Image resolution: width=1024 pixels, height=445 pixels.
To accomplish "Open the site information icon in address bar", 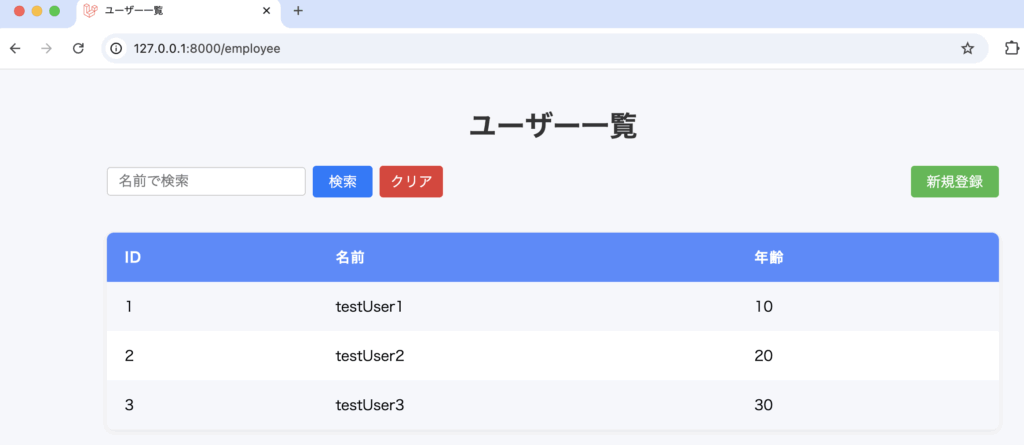I will coord(116,48).
